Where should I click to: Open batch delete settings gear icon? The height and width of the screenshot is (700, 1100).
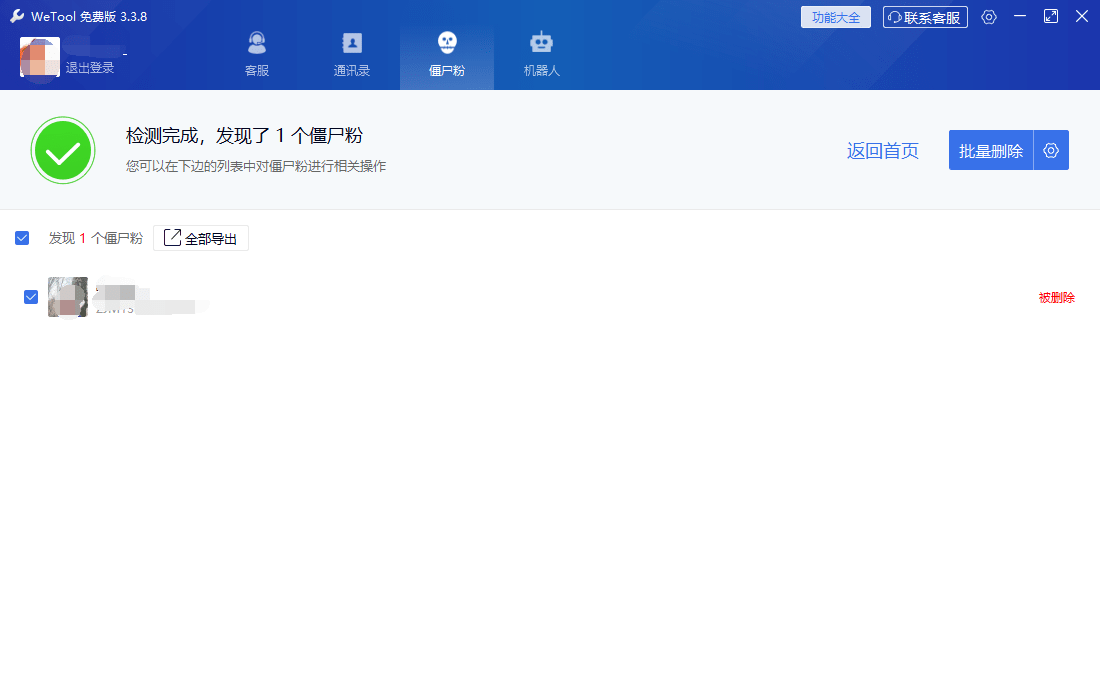pyautogui.click(x=1051, y=150)
